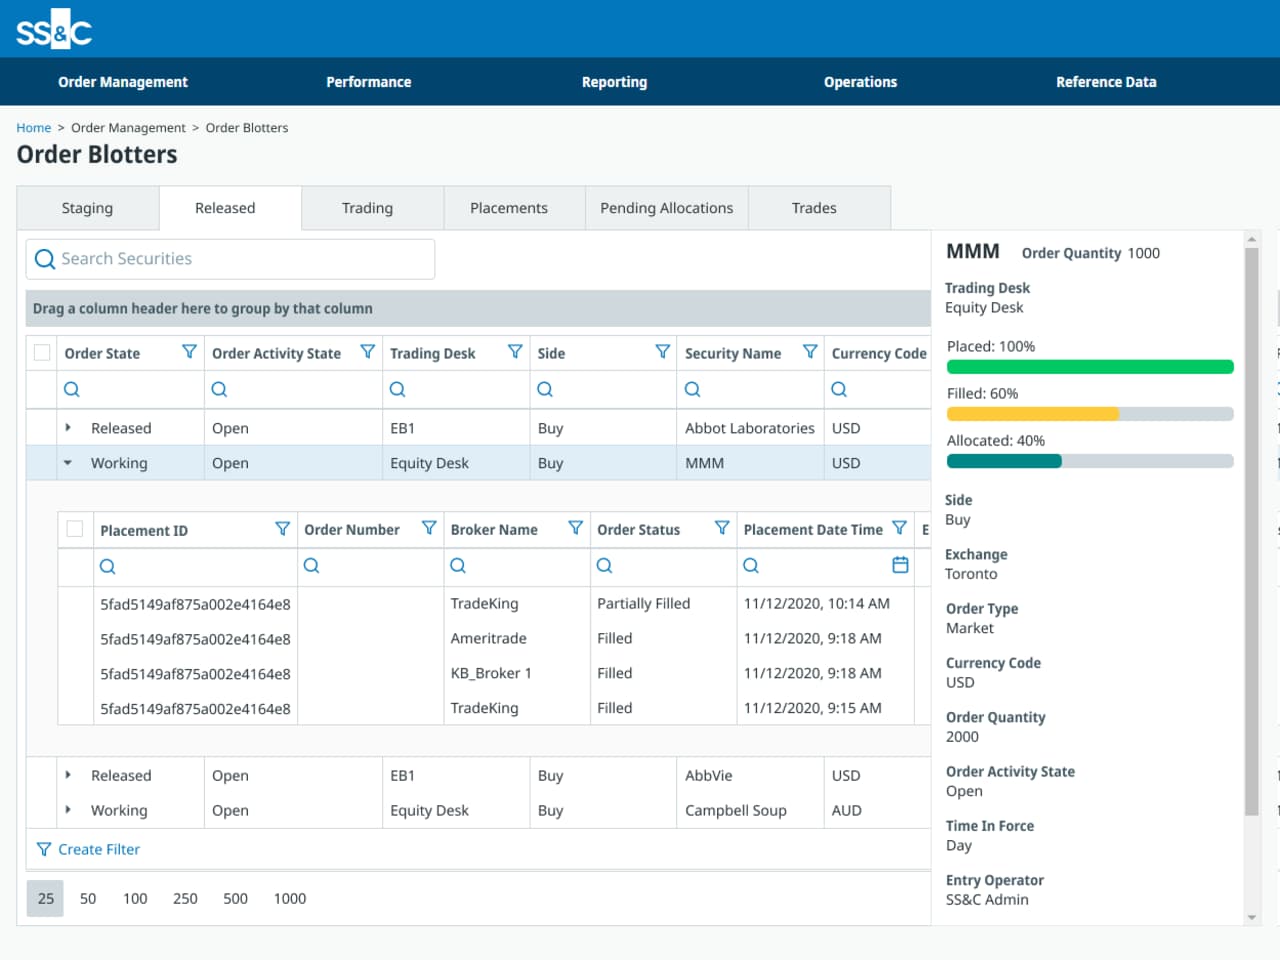The width and height of the screenshot is (1280, 960).
Task: Switch to the Pending Allocations tab
Action: coord(666,207)
